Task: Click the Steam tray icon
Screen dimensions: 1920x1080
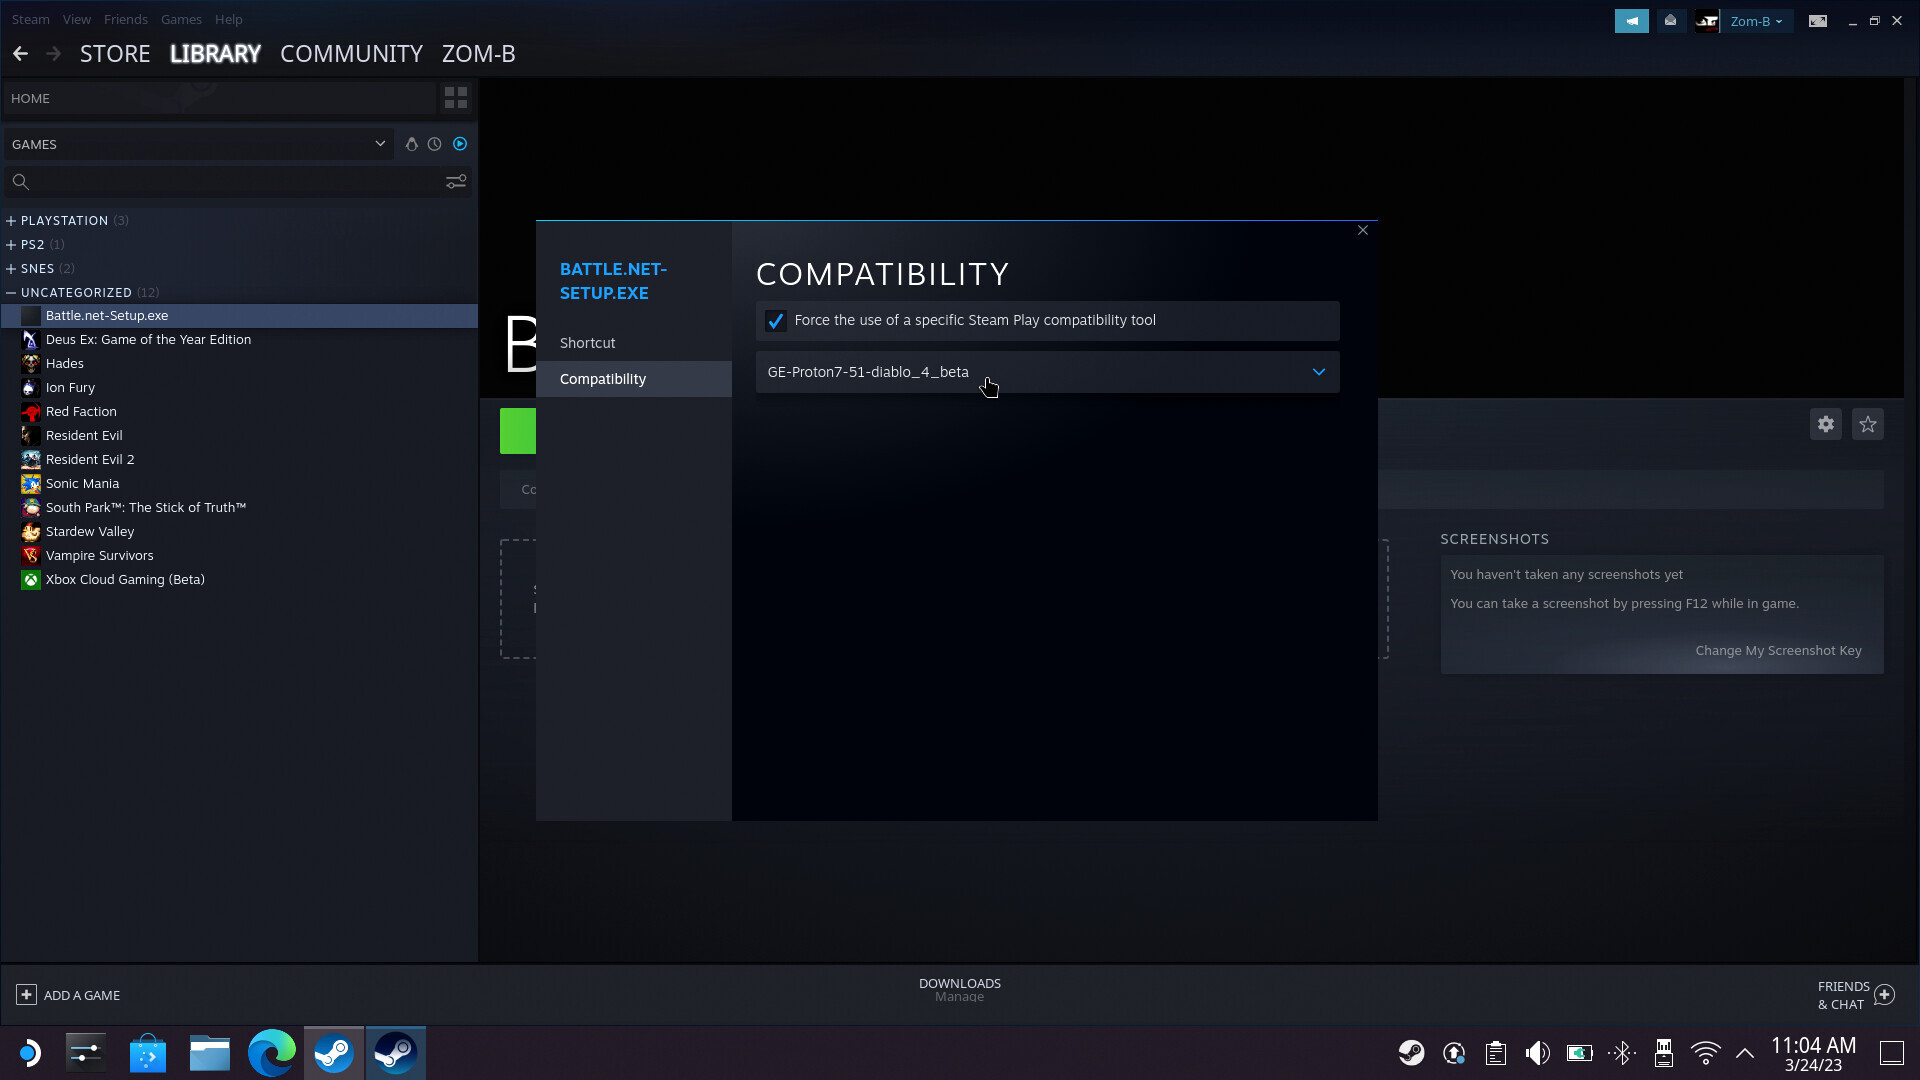Action: click(x=1411, y=1053)
